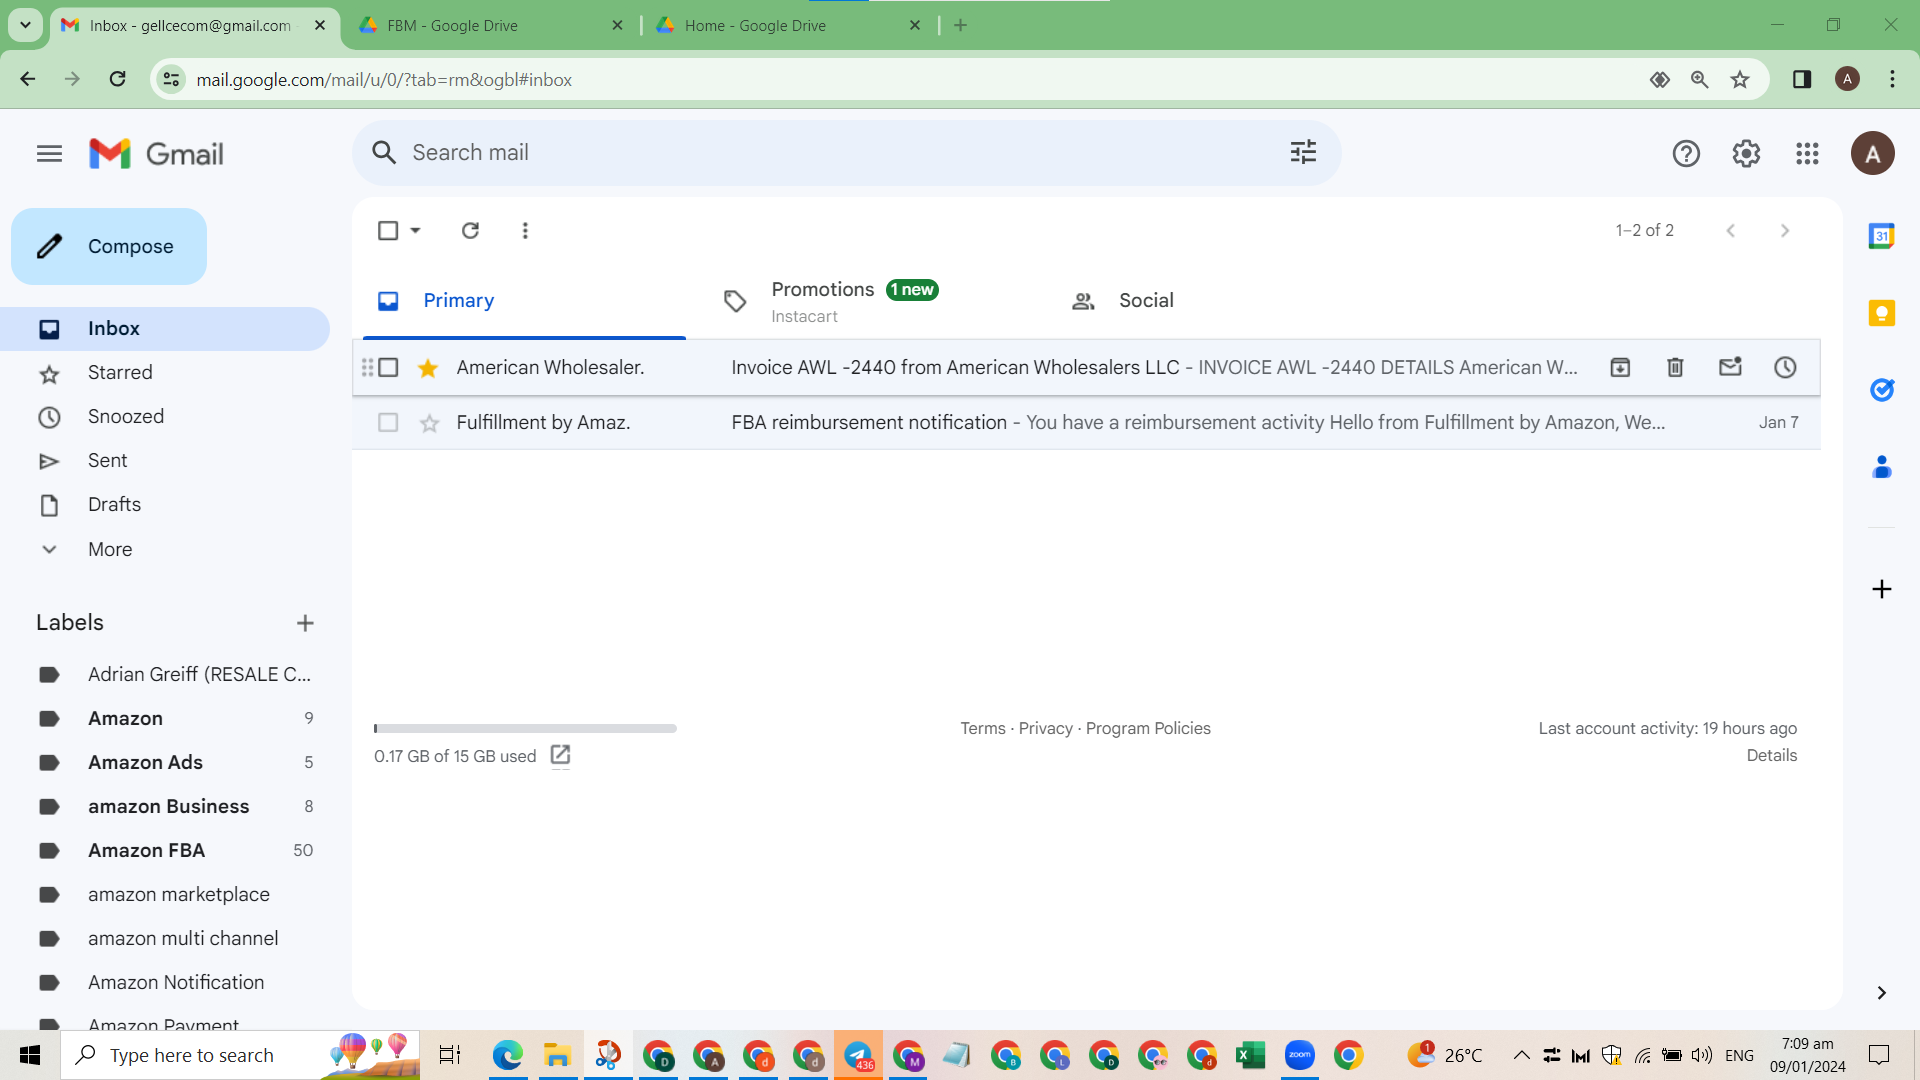
Task: Open Chrome side panel icon
Action: [1802, 79]
